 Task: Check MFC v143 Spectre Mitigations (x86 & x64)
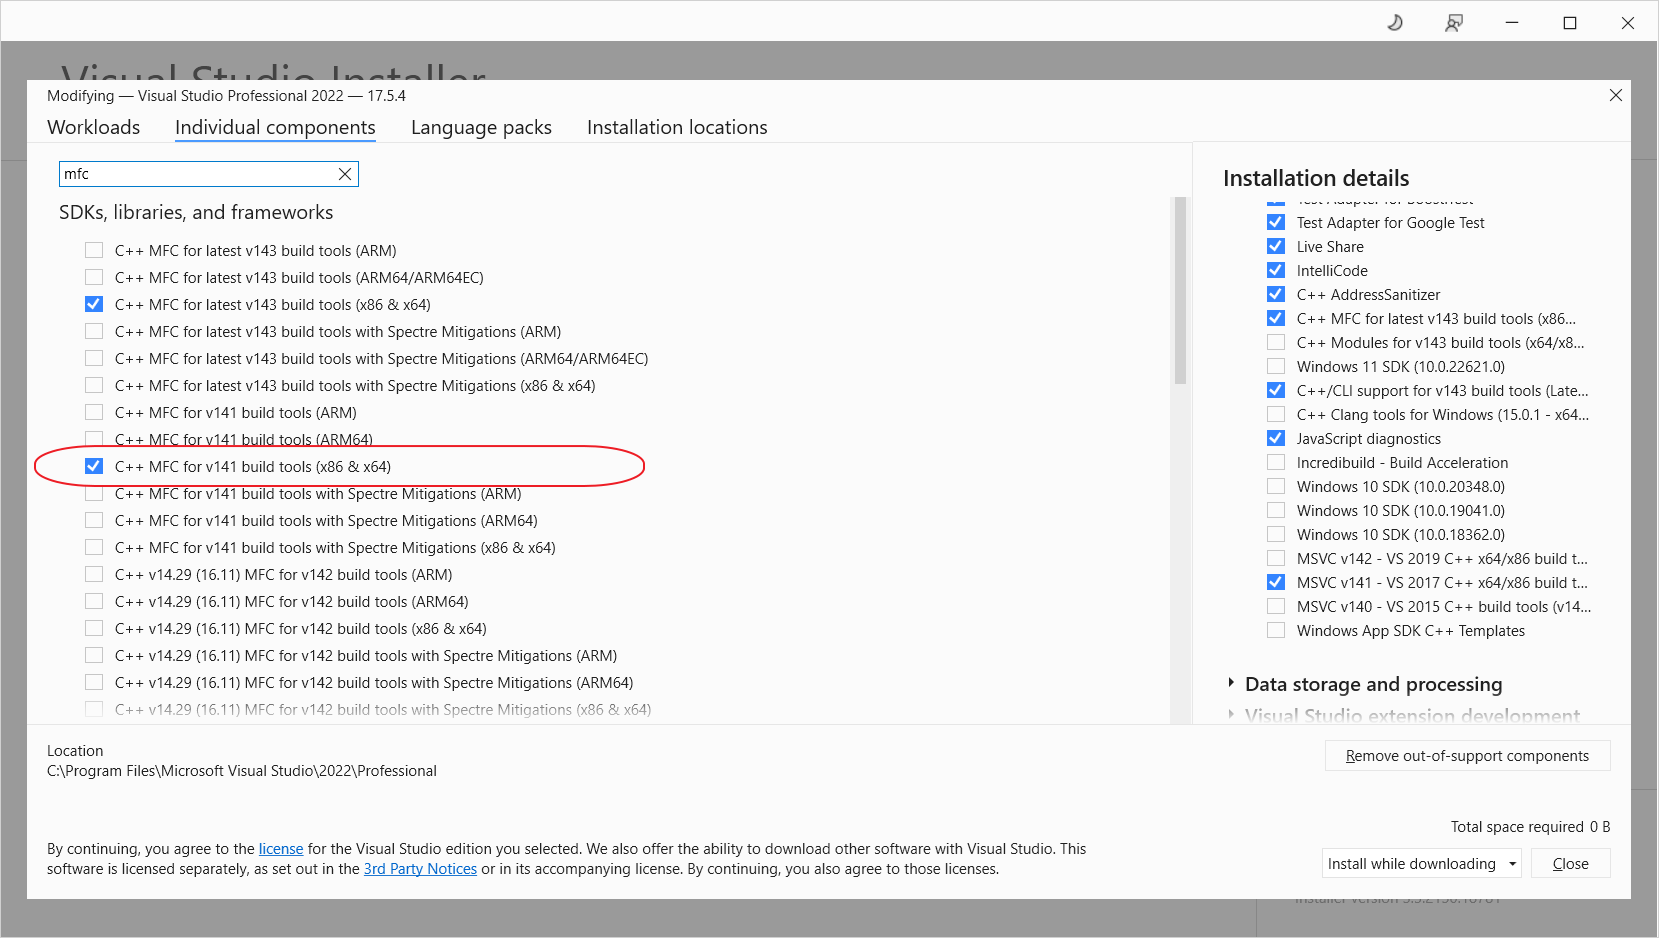coord(94,385)
